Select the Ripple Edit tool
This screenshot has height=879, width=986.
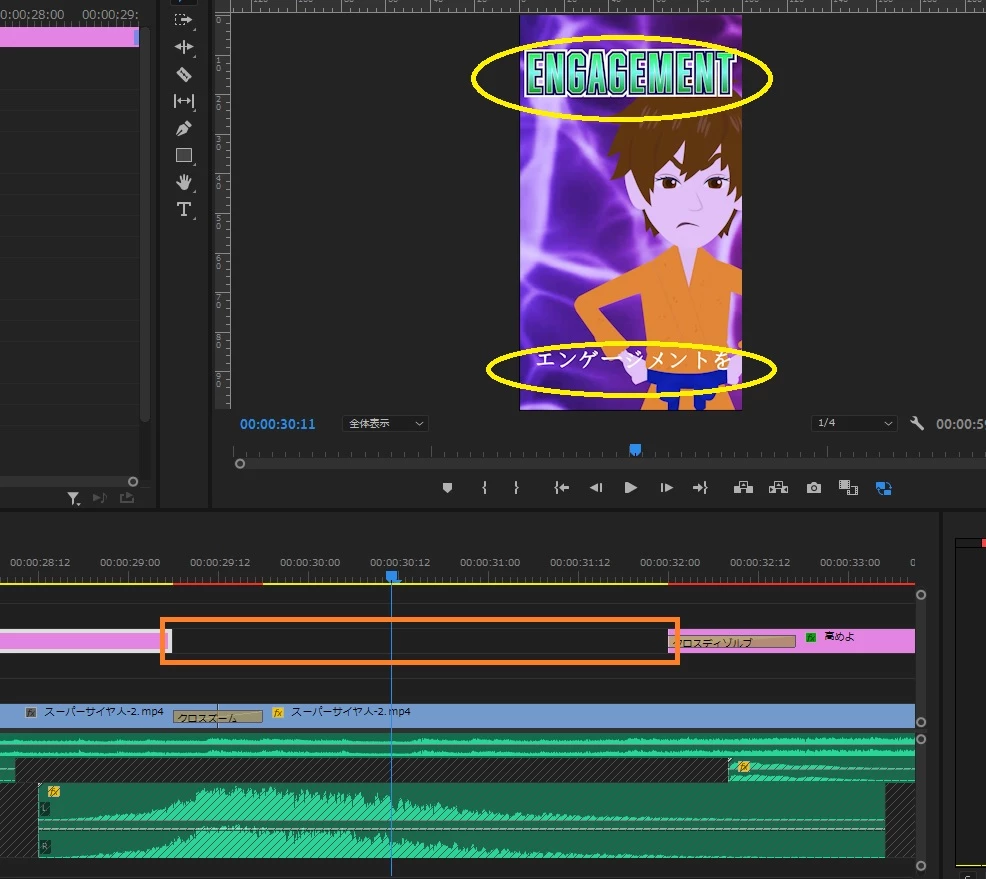[x=184, y=47]
